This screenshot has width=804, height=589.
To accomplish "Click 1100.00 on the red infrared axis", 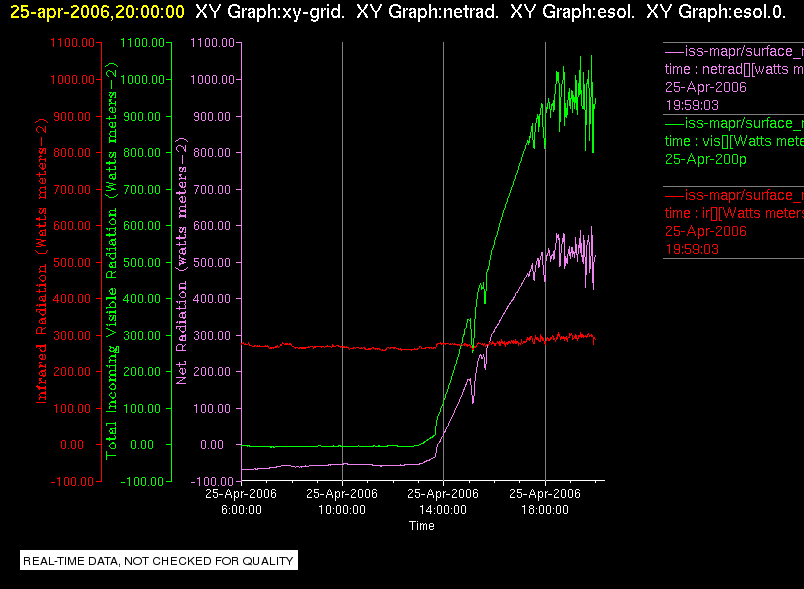I will pyautogui.click(x=72, y=43).
